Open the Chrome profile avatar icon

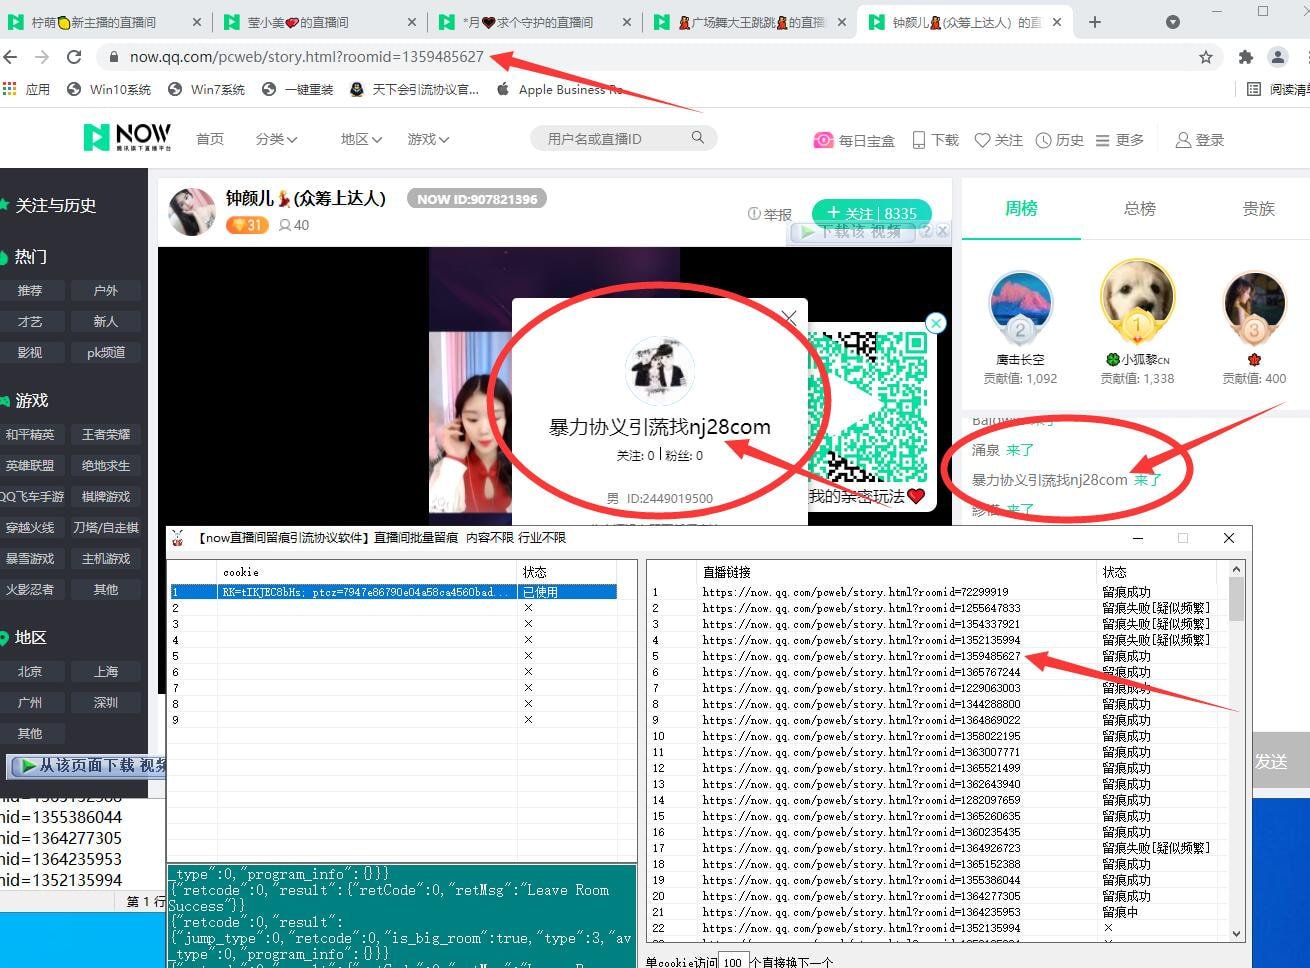(x=1277, y=57)
